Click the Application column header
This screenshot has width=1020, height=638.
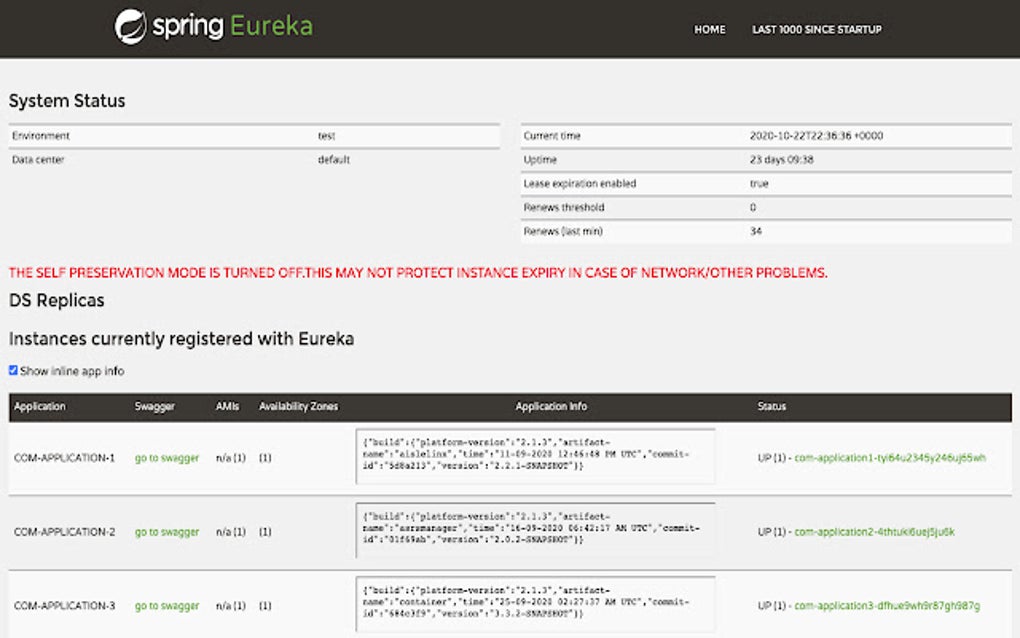click(40, 406)
